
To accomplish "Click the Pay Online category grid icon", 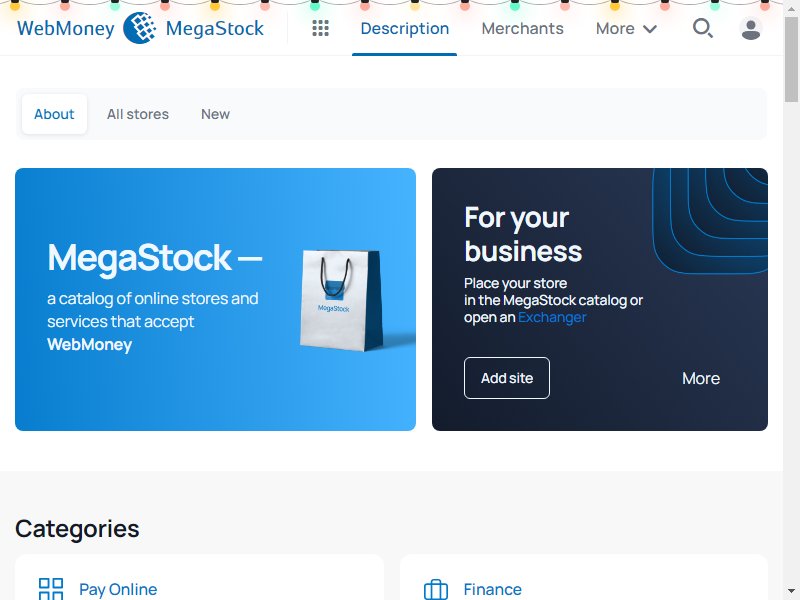I will [x=51, y=589].
